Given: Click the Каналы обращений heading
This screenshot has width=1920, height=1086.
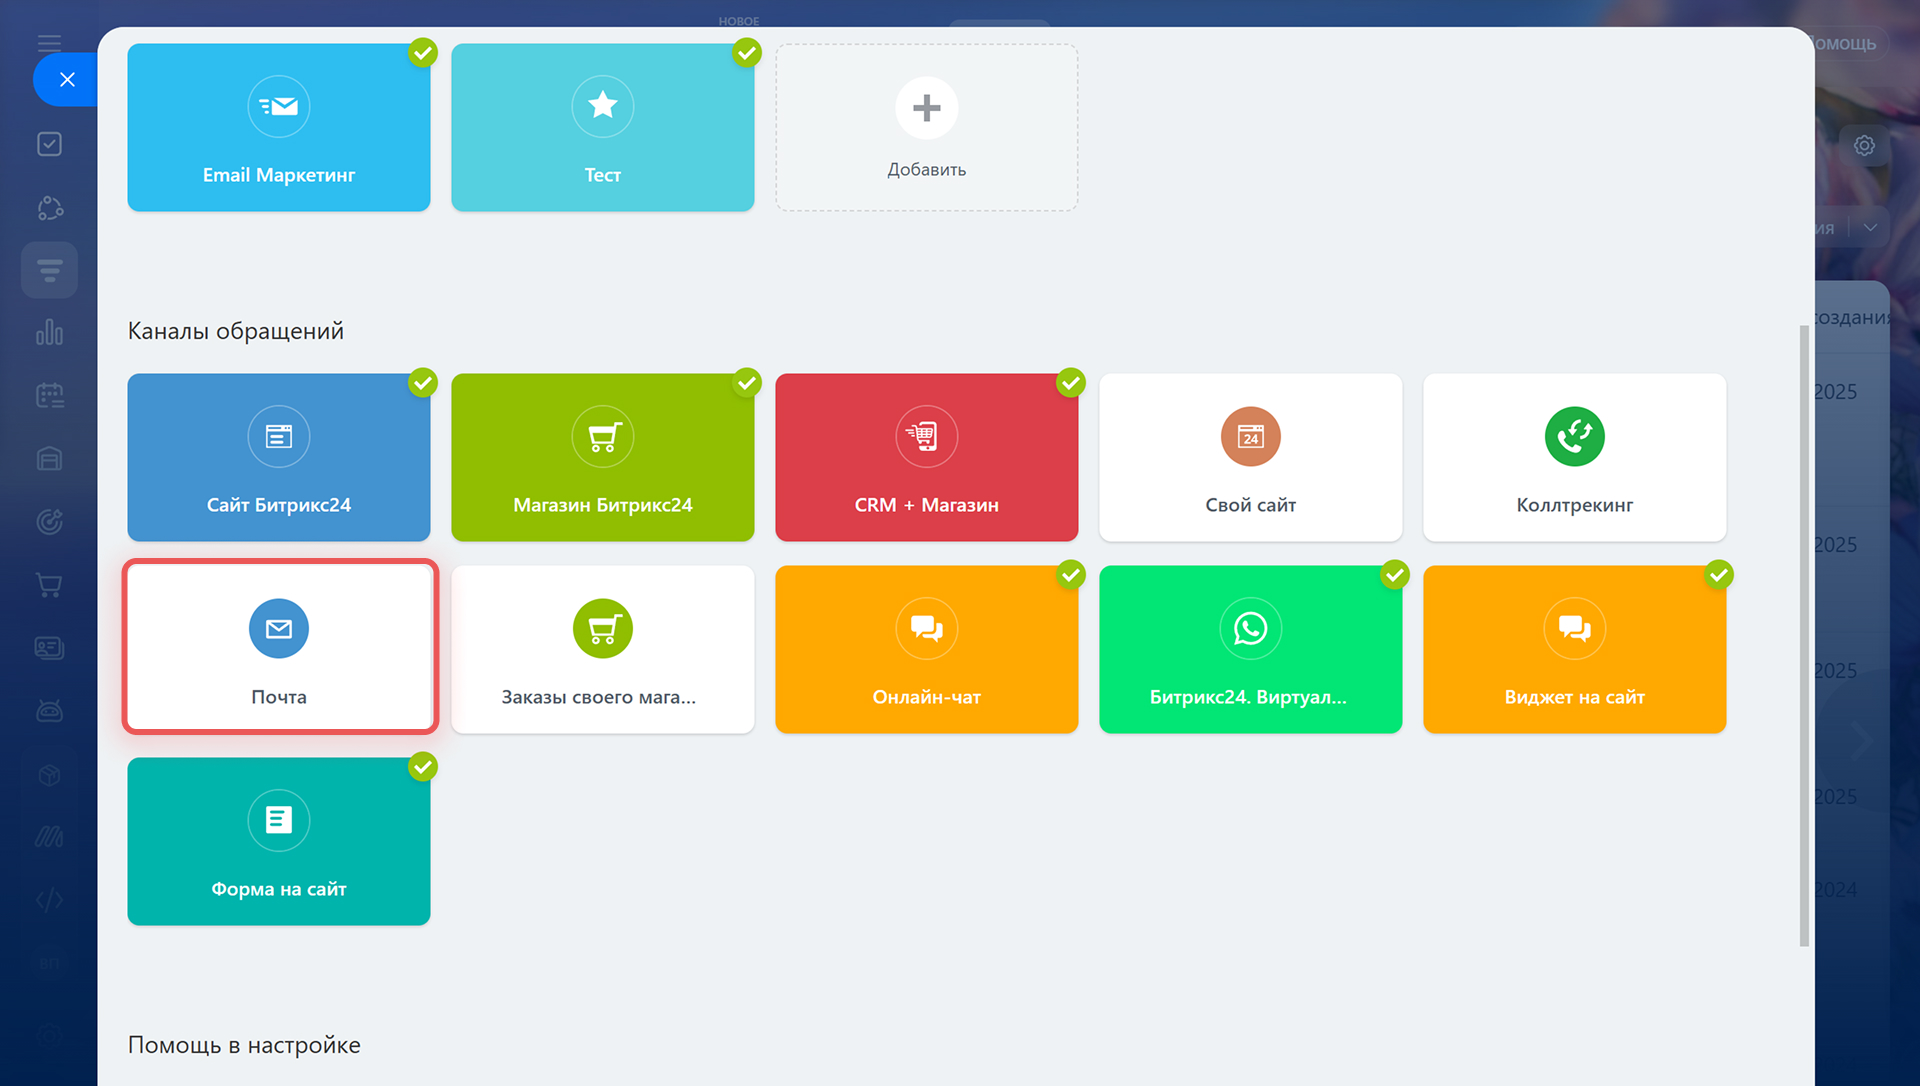Looking at the screenshot, I should [x=236, y=331].
